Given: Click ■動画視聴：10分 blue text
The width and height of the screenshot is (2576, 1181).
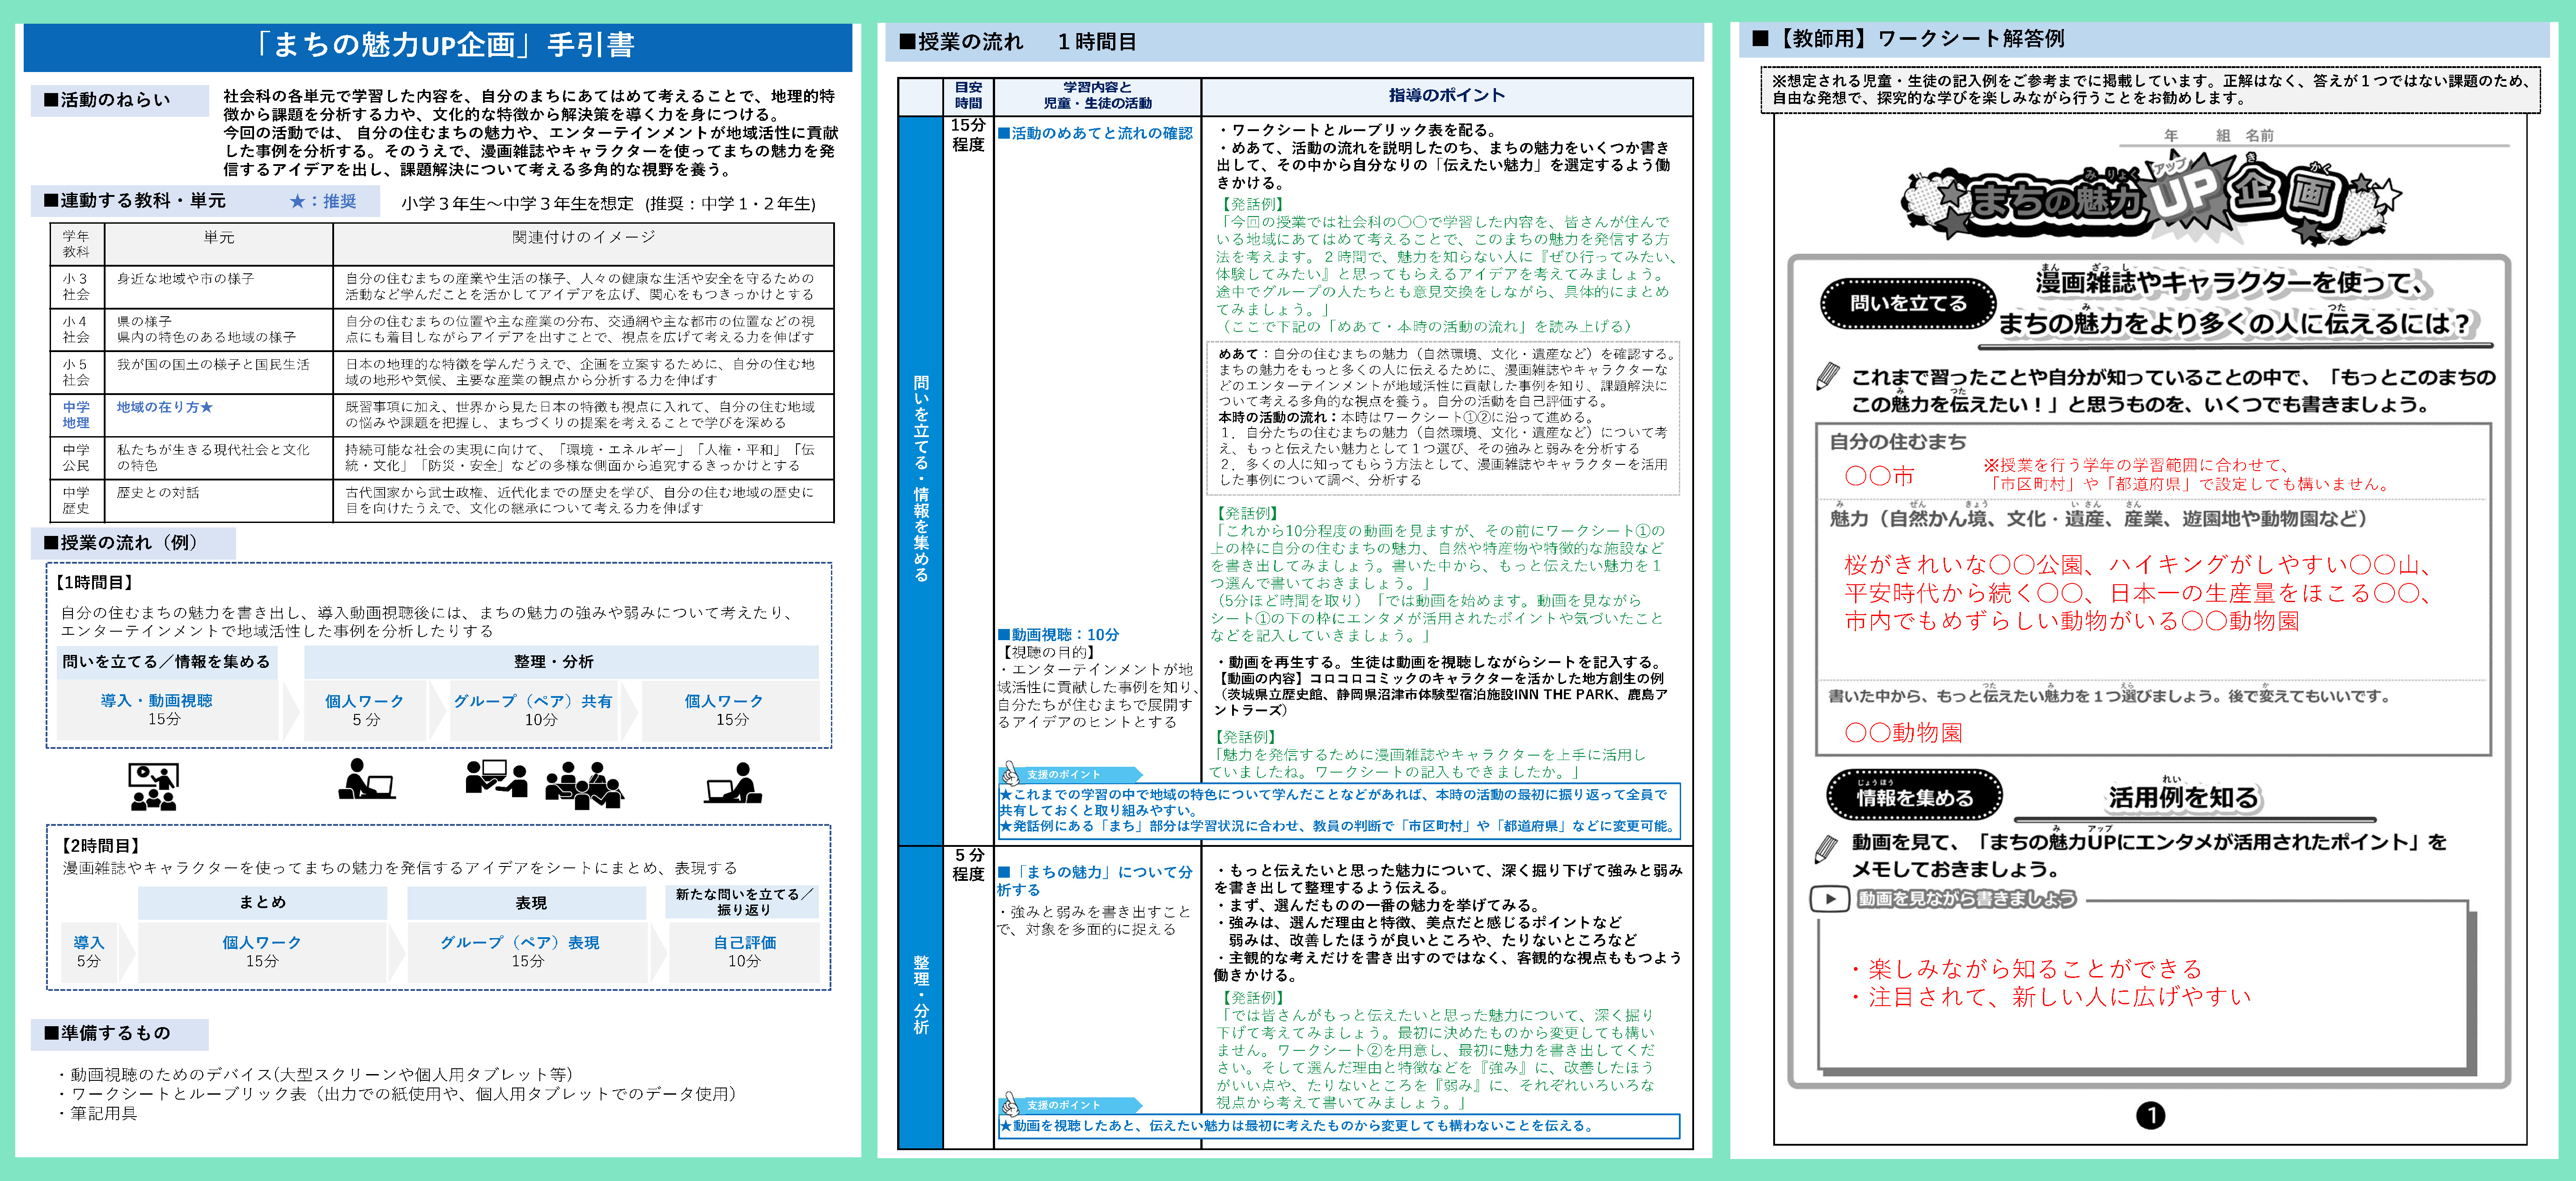Looking at the screenshot, I should tap(1058, 635).
